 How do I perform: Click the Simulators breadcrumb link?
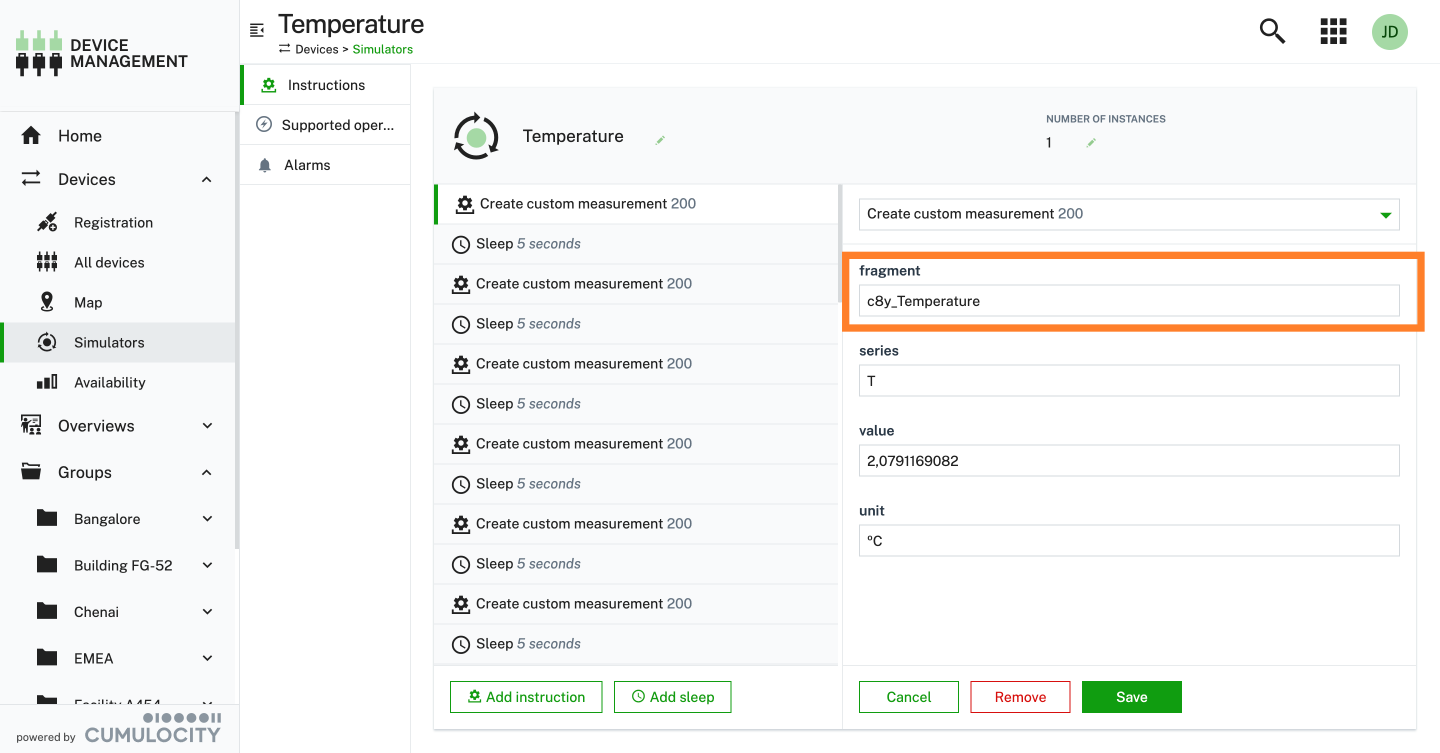click(x=382, y=49)
